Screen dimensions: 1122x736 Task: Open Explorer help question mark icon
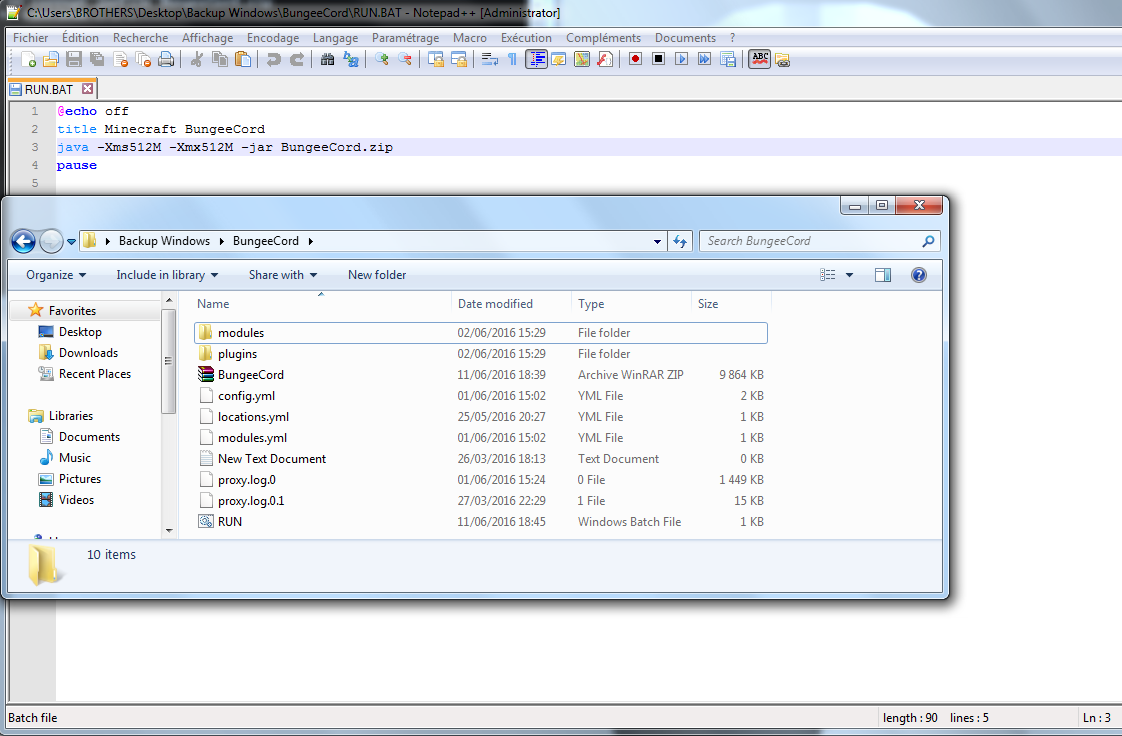click(x=919, y=275)
